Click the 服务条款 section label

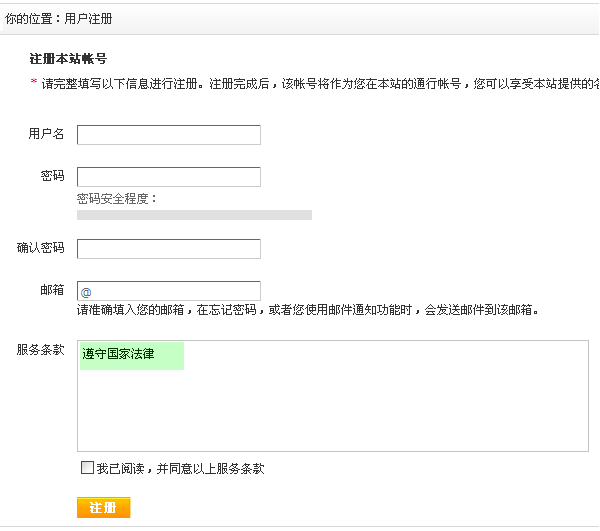coord(40,350)
